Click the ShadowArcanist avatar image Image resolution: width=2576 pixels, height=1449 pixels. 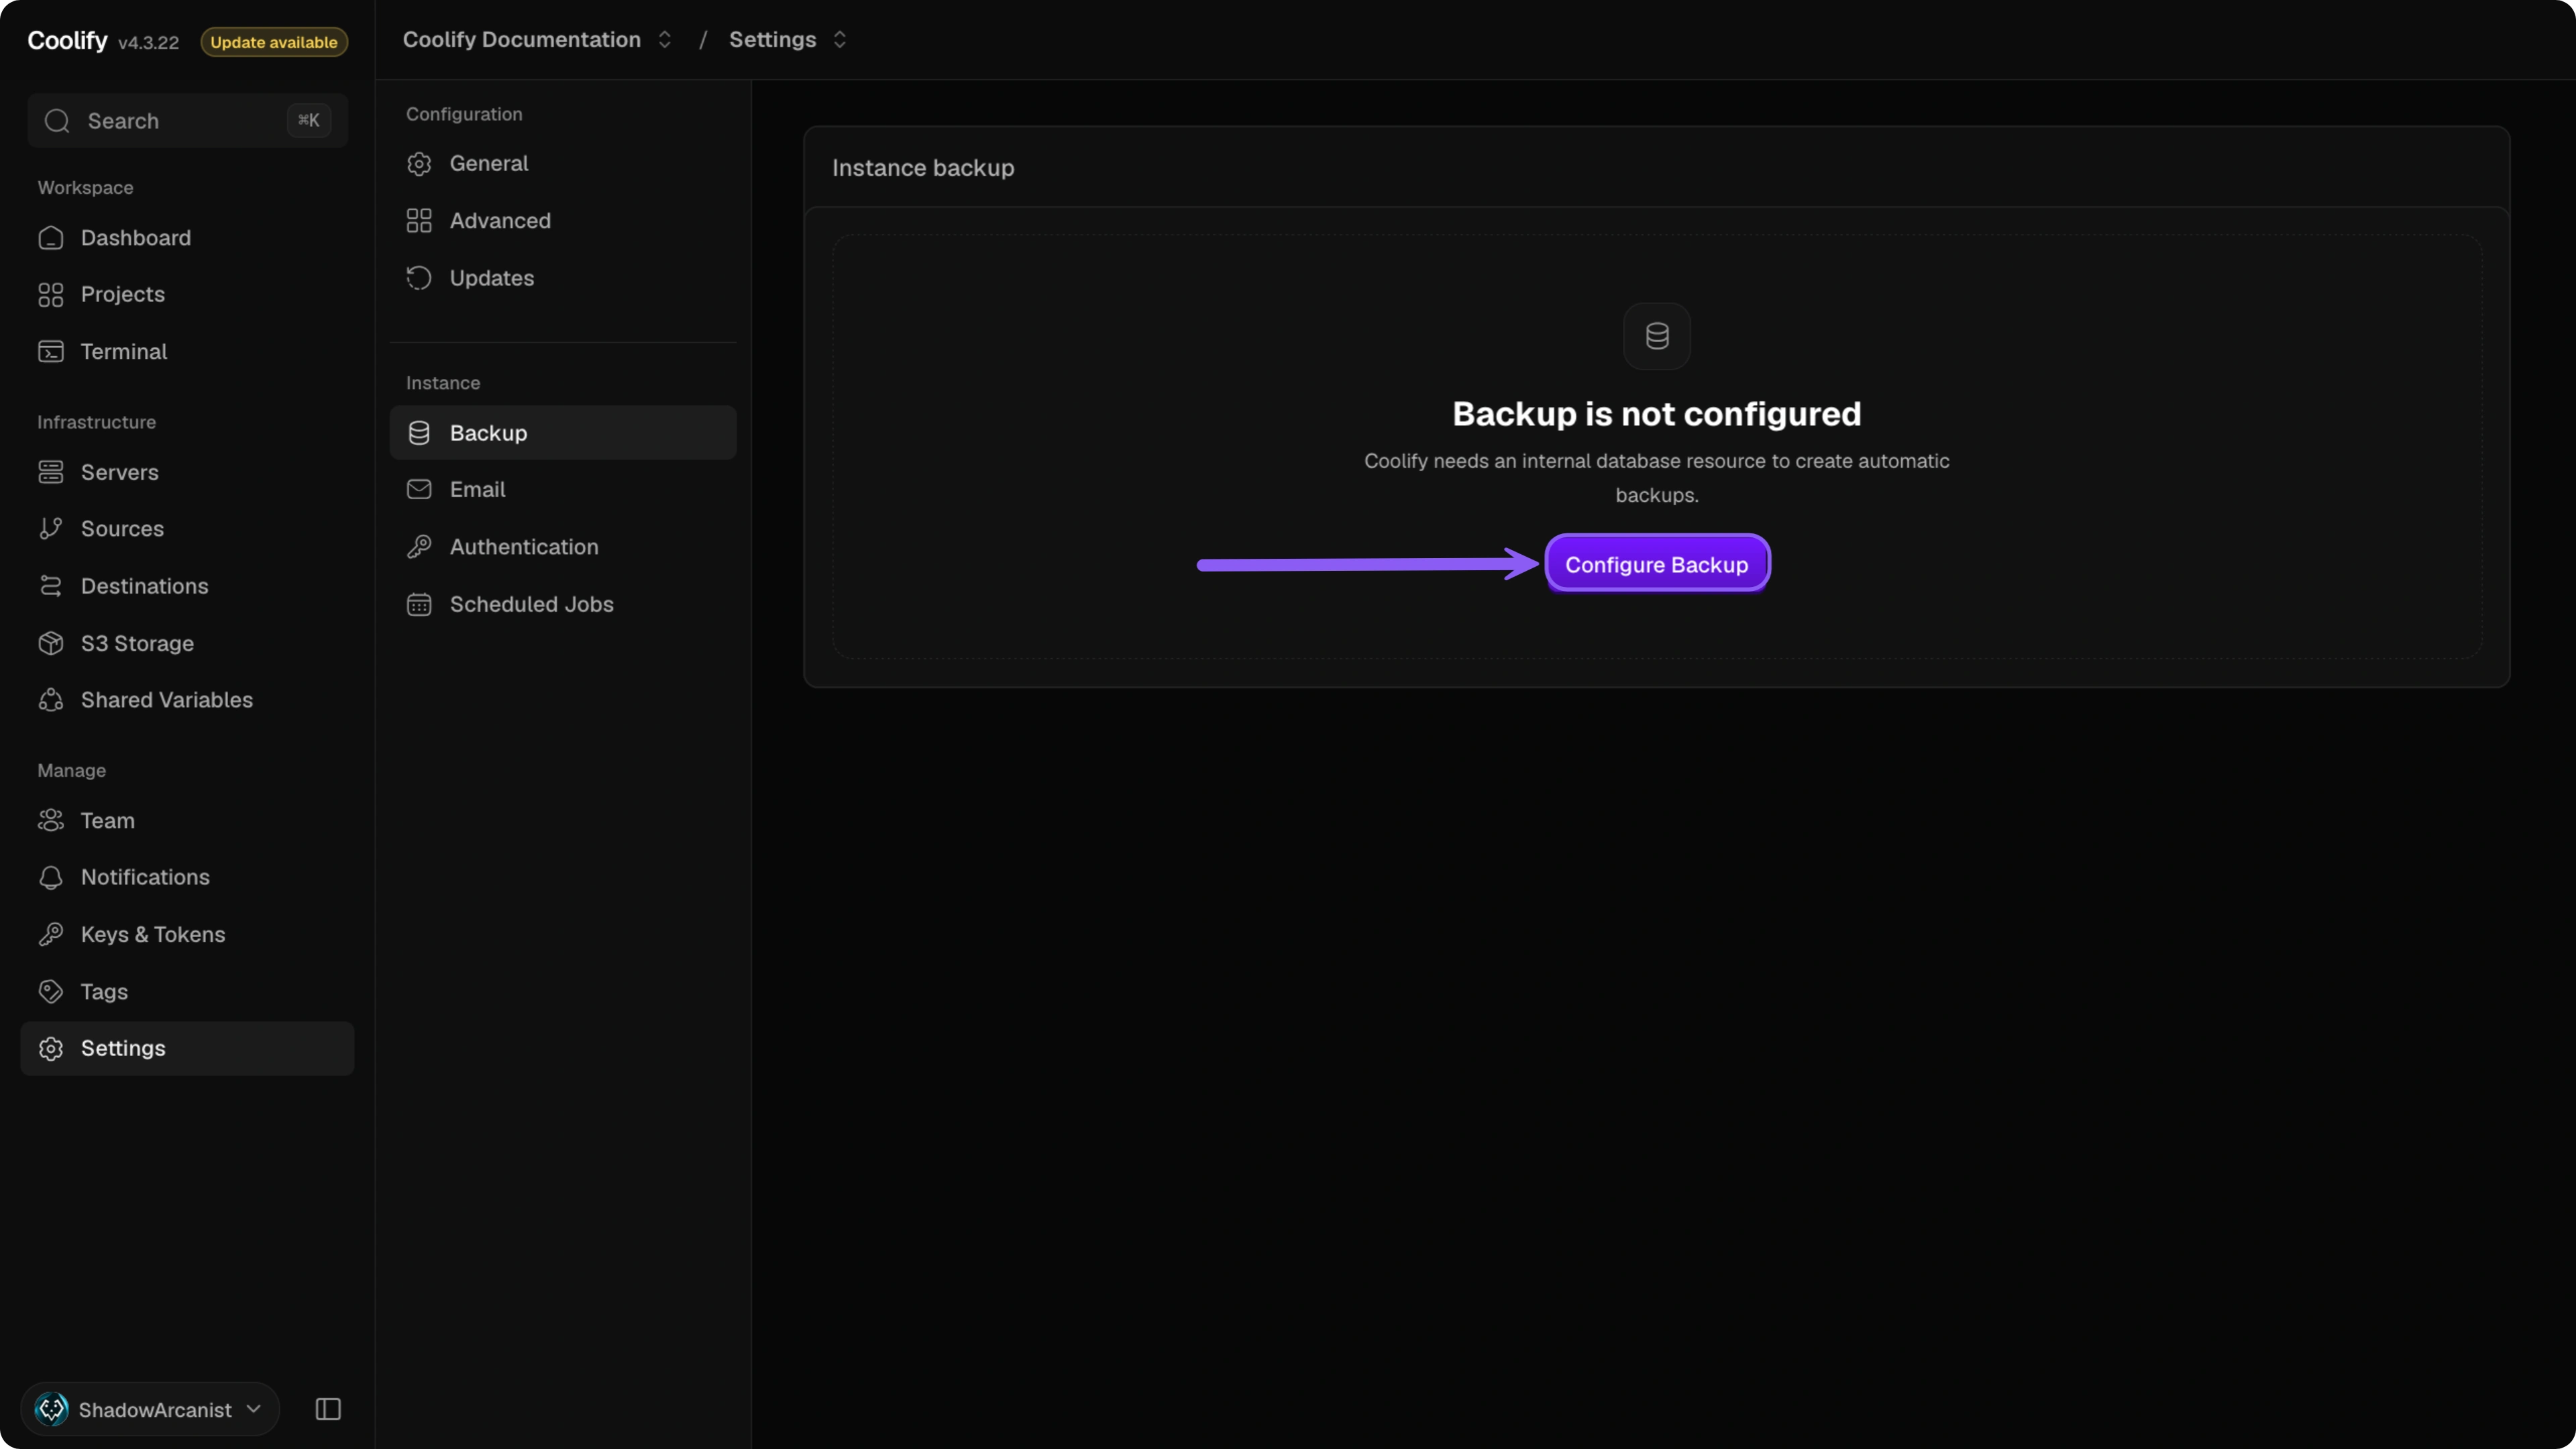click(52, 1409)
